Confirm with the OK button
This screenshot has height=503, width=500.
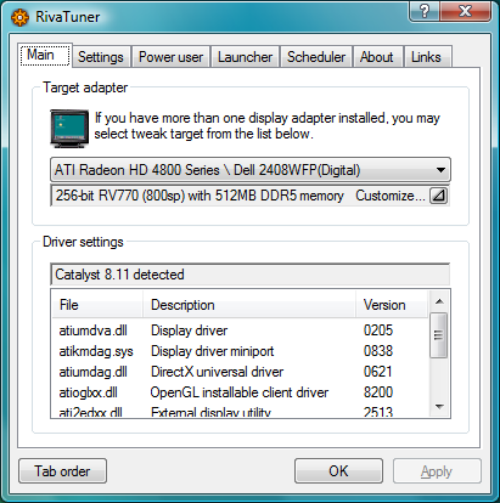[x=338, y=471]
